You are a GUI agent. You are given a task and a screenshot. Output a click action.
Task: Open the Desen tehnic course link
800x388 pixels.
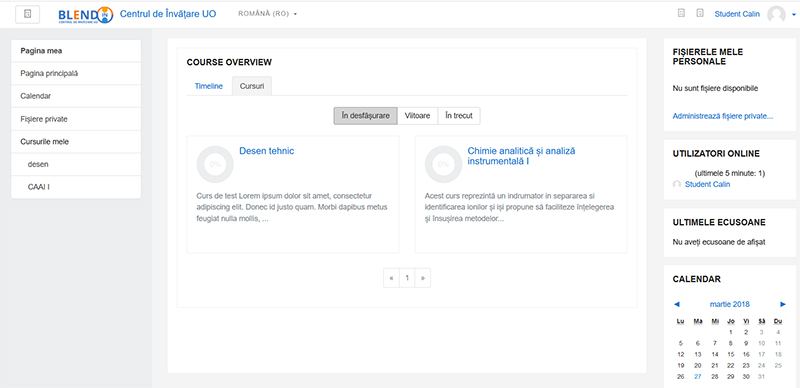pos(267,151)
